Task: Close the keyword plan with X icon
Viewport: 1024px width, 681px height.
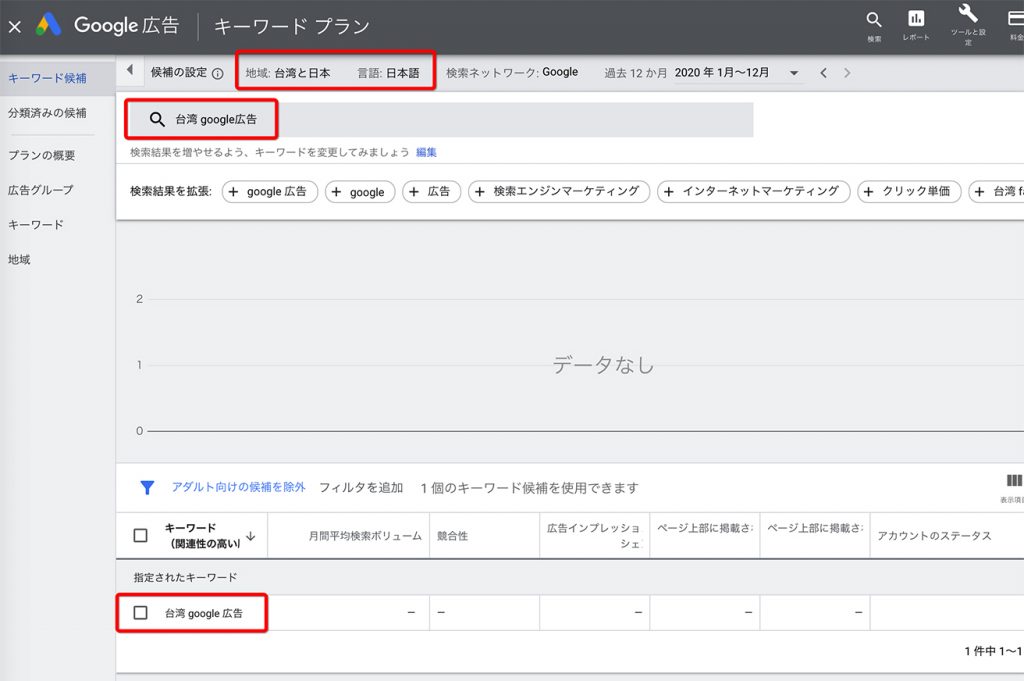Action: pos(15,27)
